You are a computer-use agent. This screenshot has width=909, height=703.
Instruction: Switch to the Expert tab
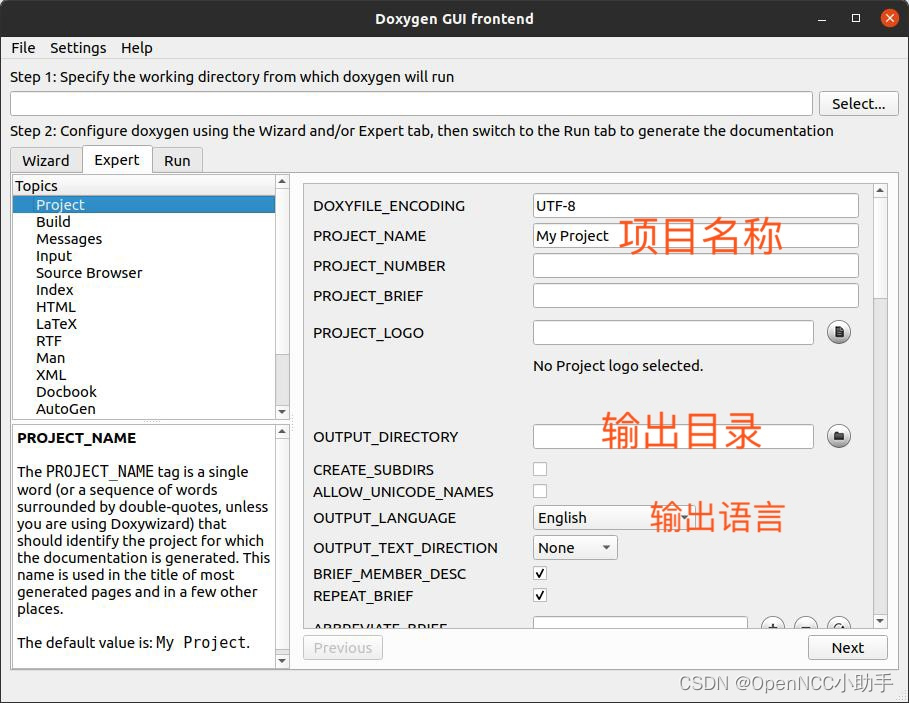click(117, 159)
